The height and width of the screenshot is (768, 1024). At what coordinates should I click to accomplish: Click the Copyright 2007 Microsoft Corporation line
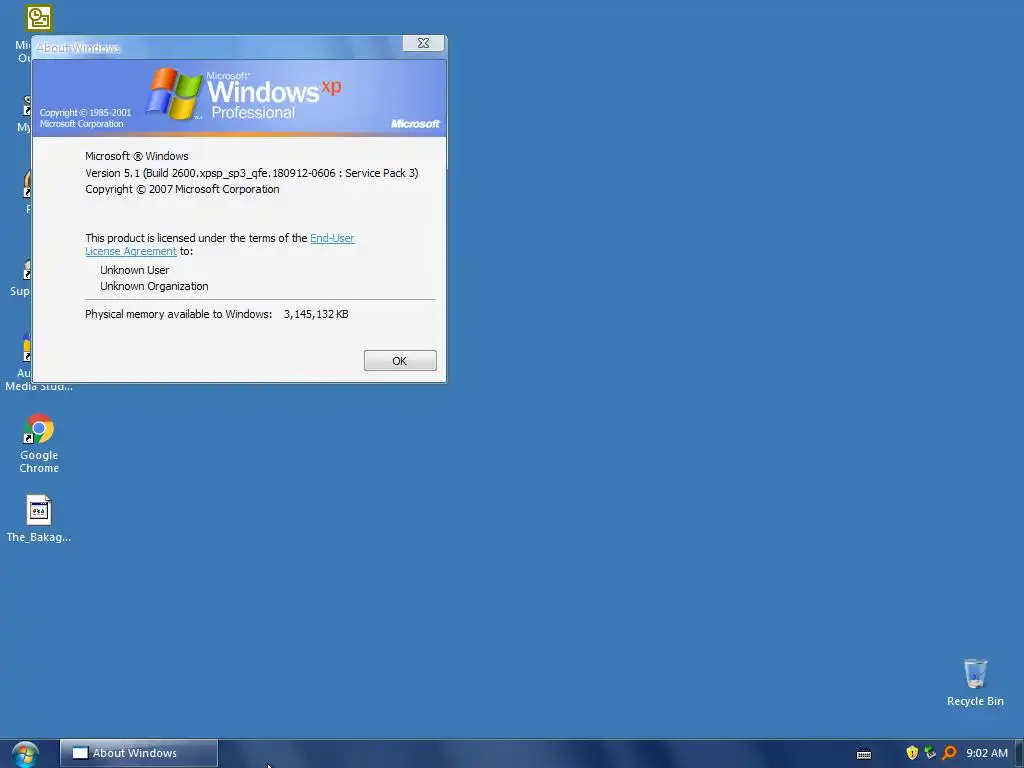[x=182, y=189]
